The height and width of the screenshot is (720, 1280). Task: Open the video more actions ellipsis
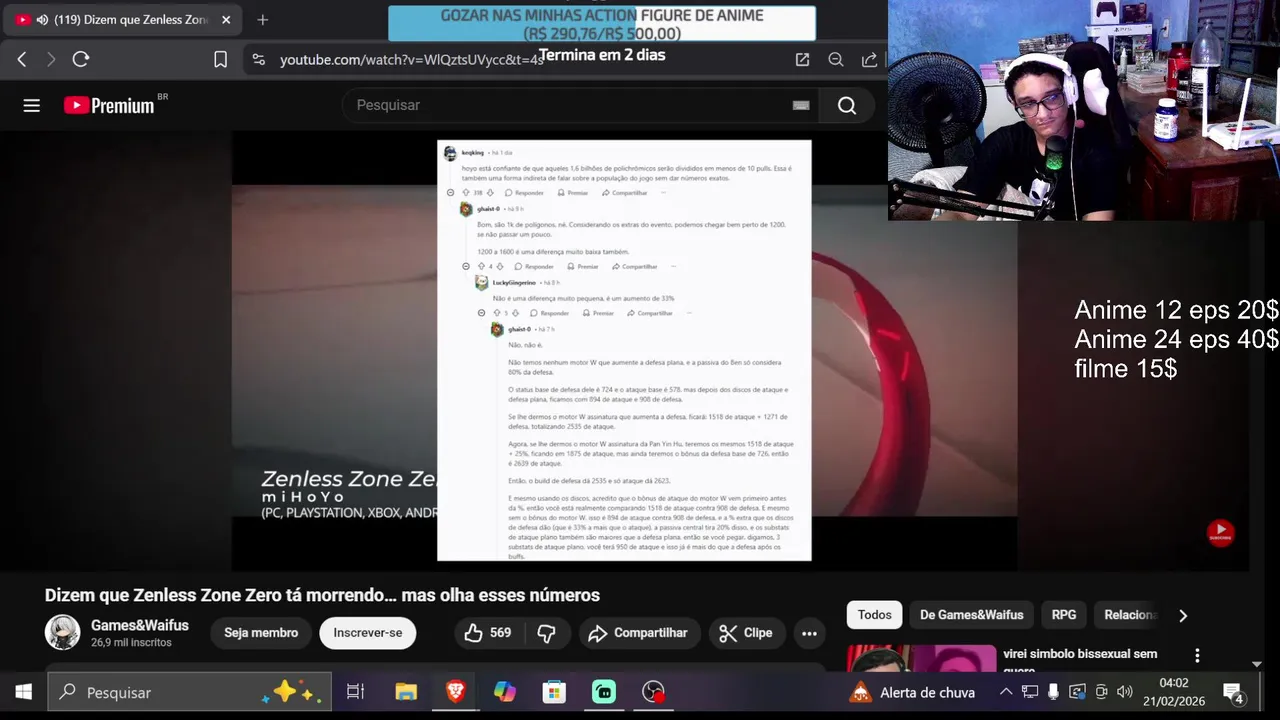pyautogui.click(x=809, y=633)
